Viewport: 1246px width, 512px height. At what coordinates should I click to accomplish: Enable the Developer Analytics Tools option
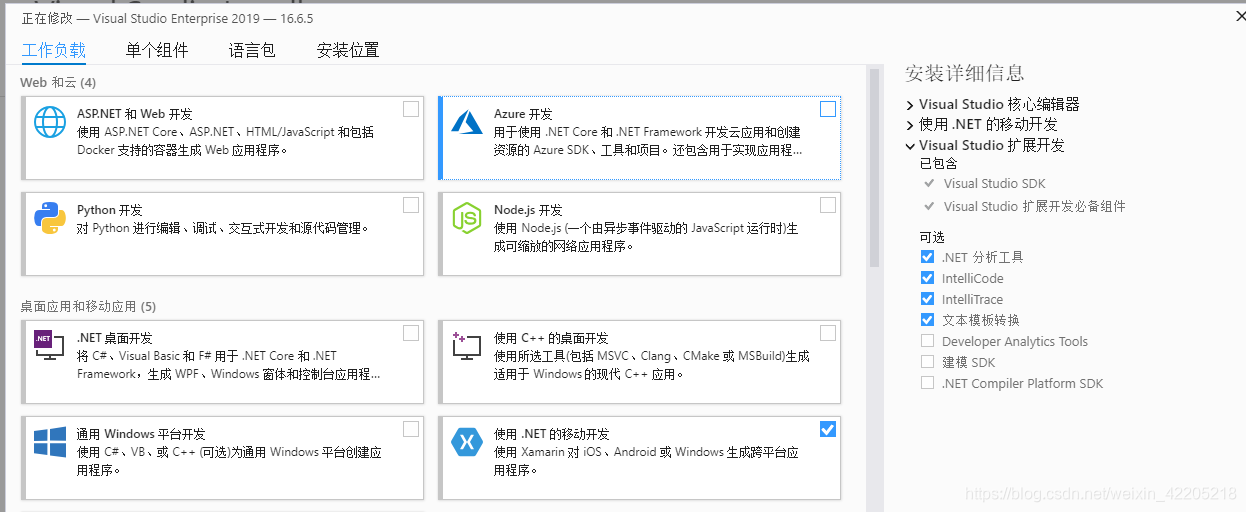coord(927,341)
